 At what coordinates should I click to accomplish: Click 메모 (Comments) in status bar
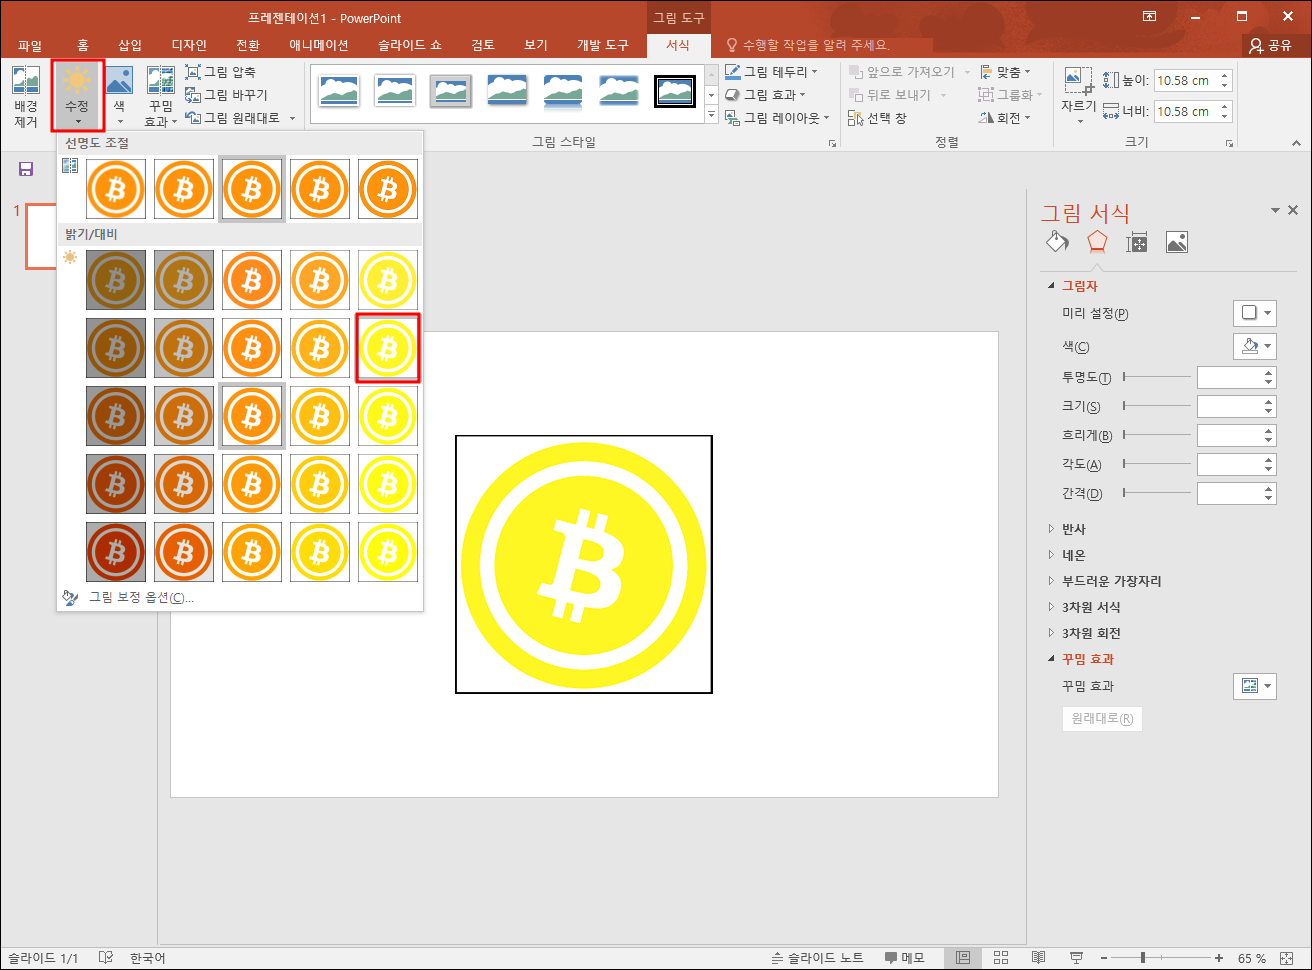(904, 958)
